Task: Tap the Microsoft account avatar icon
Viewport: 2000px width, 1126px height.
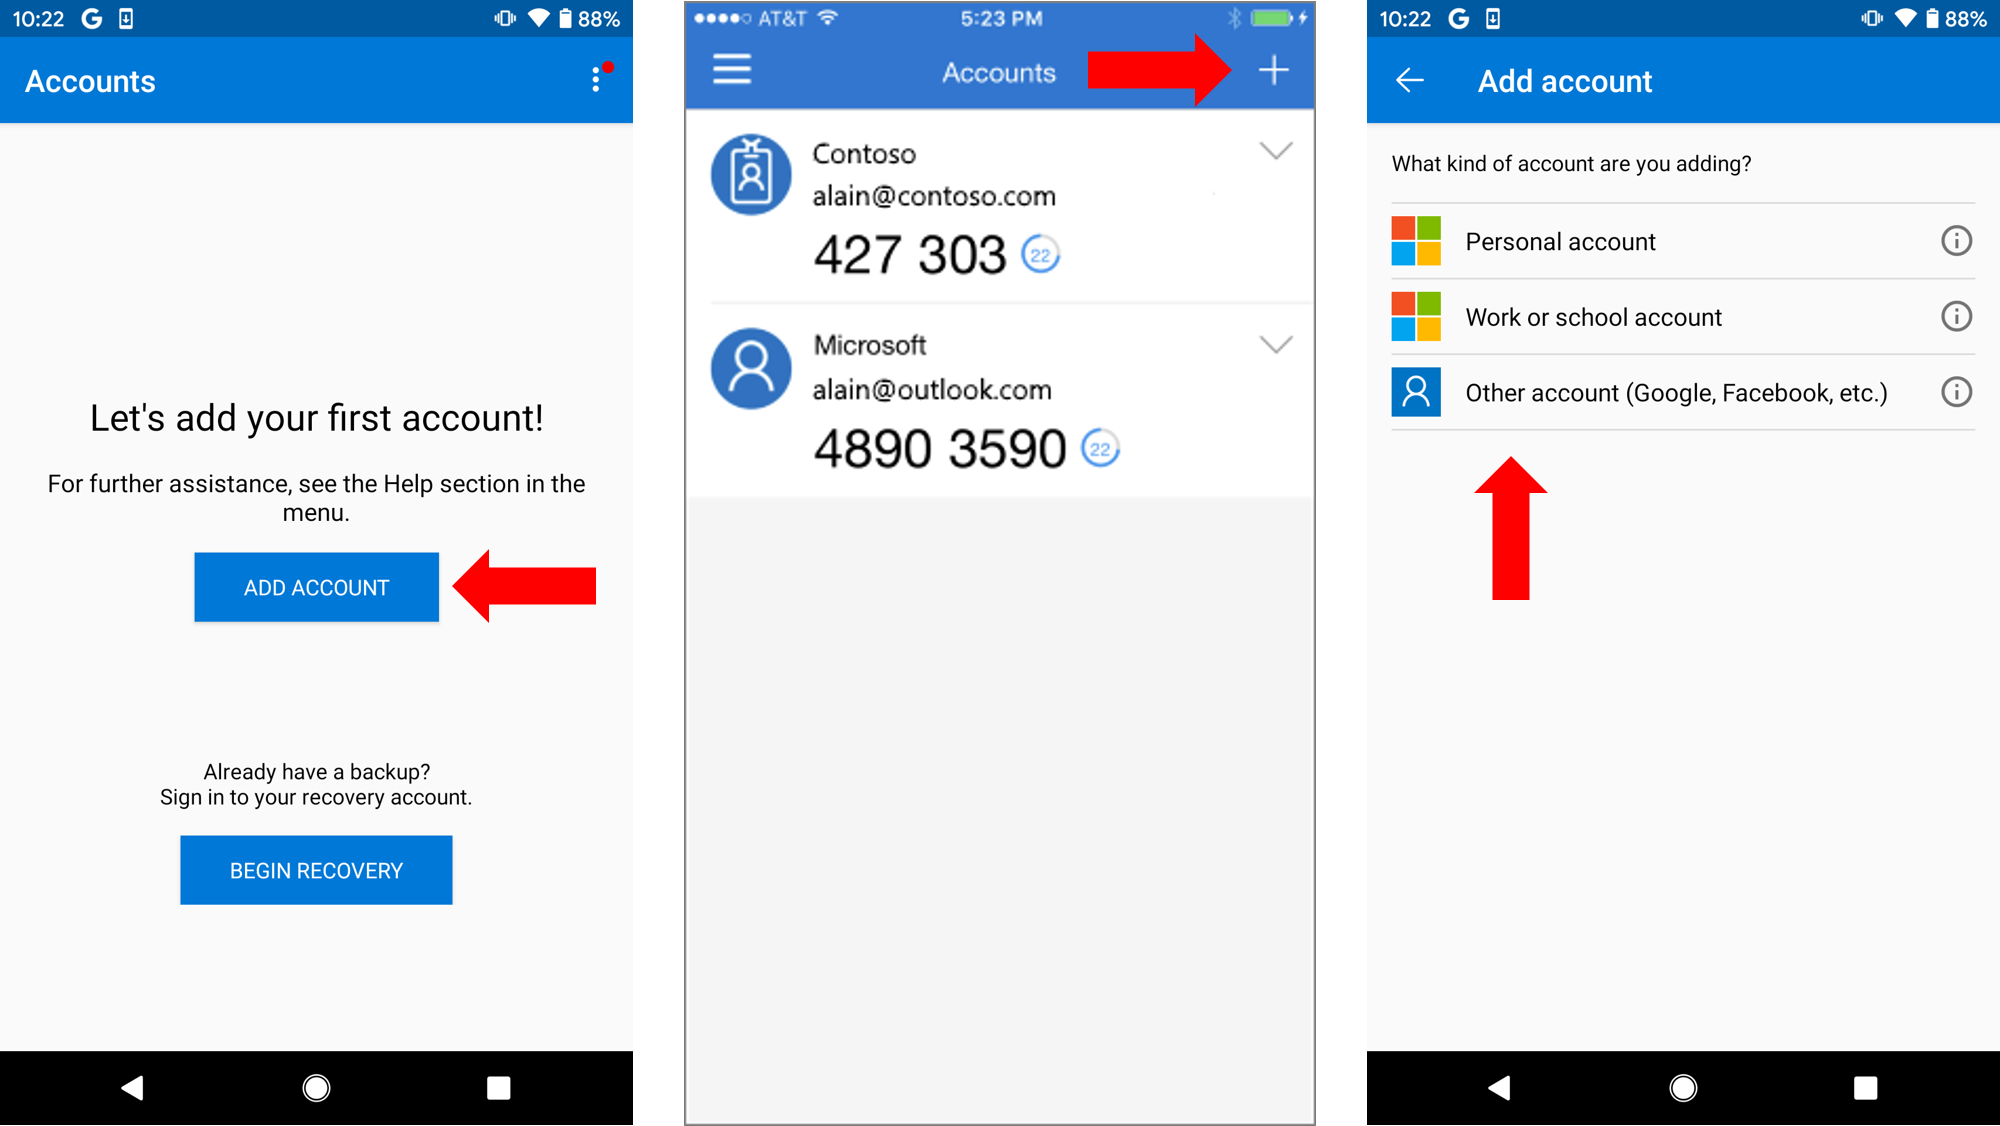Action: pos(750,367)
